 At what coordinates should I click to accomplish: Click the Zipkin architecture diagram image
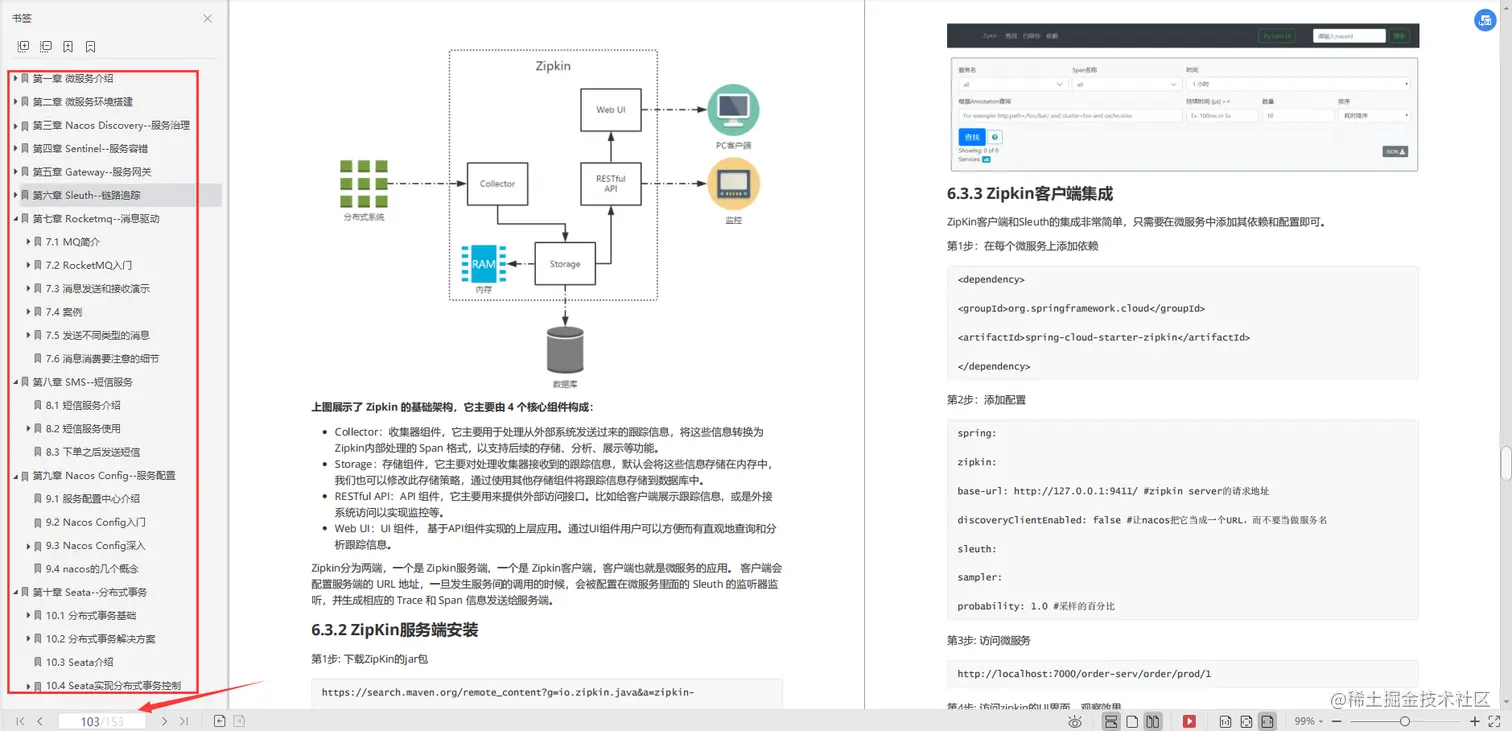click(549, 221)
